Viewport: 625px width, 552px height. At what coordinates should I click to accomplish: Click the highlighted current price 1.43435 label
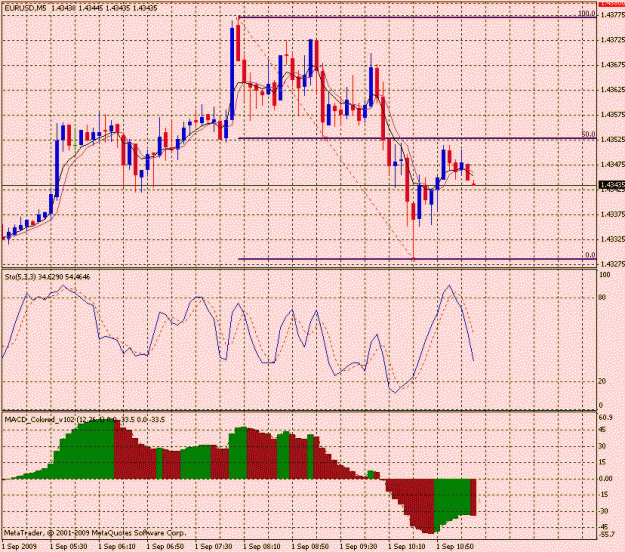click(612, 185)
